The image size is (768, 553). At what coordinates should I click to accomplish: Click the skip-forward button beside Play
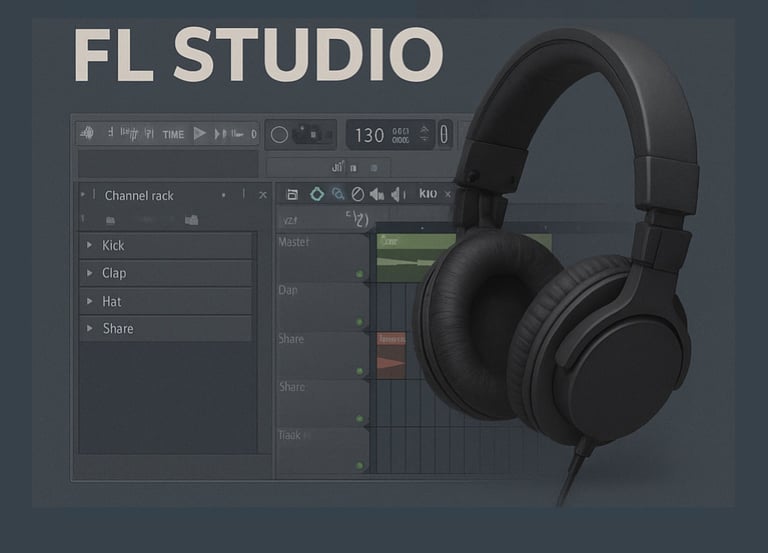click(221, 134)
